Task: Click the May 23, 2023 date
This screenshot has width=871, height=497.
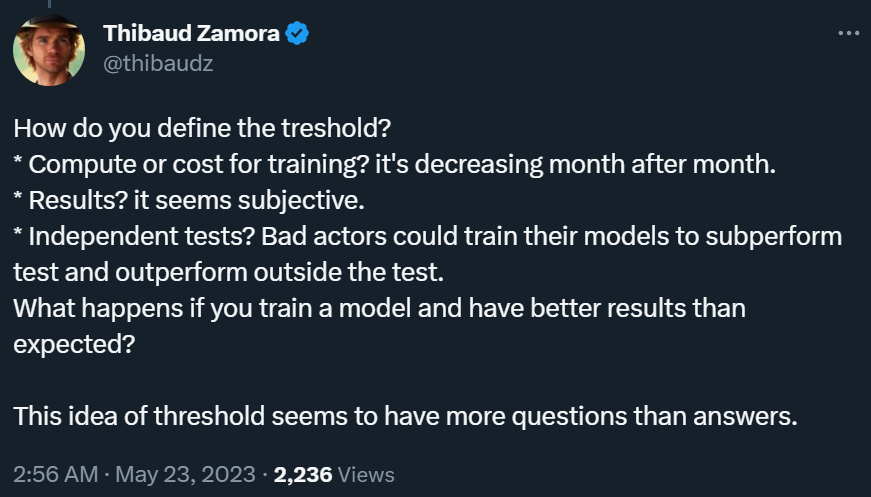Action: click(x=186, y=475)
